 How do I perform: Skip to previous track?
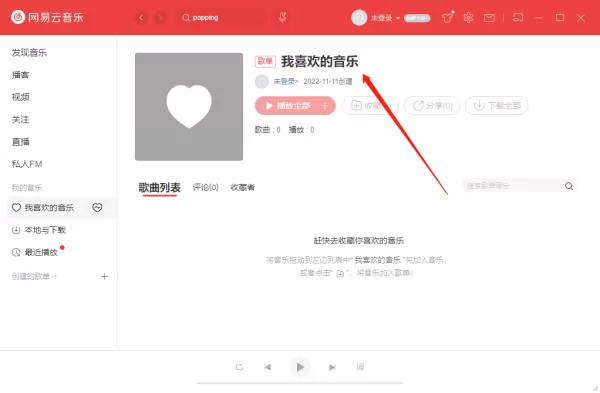(268, 367)
